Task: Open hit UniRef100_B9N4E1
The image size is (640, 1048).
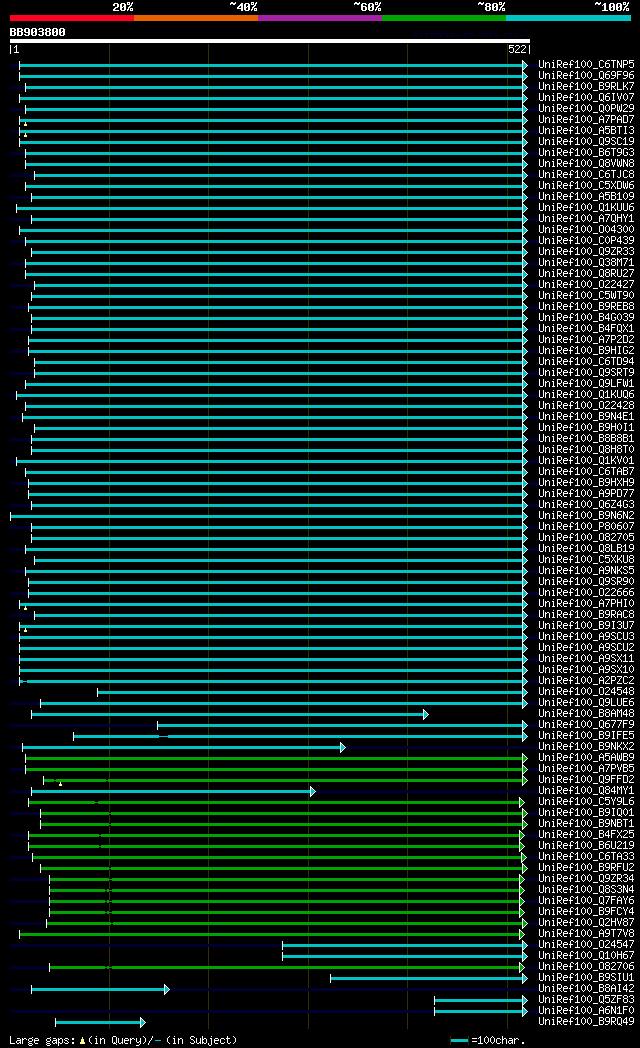Action: [x=586, y=416]
